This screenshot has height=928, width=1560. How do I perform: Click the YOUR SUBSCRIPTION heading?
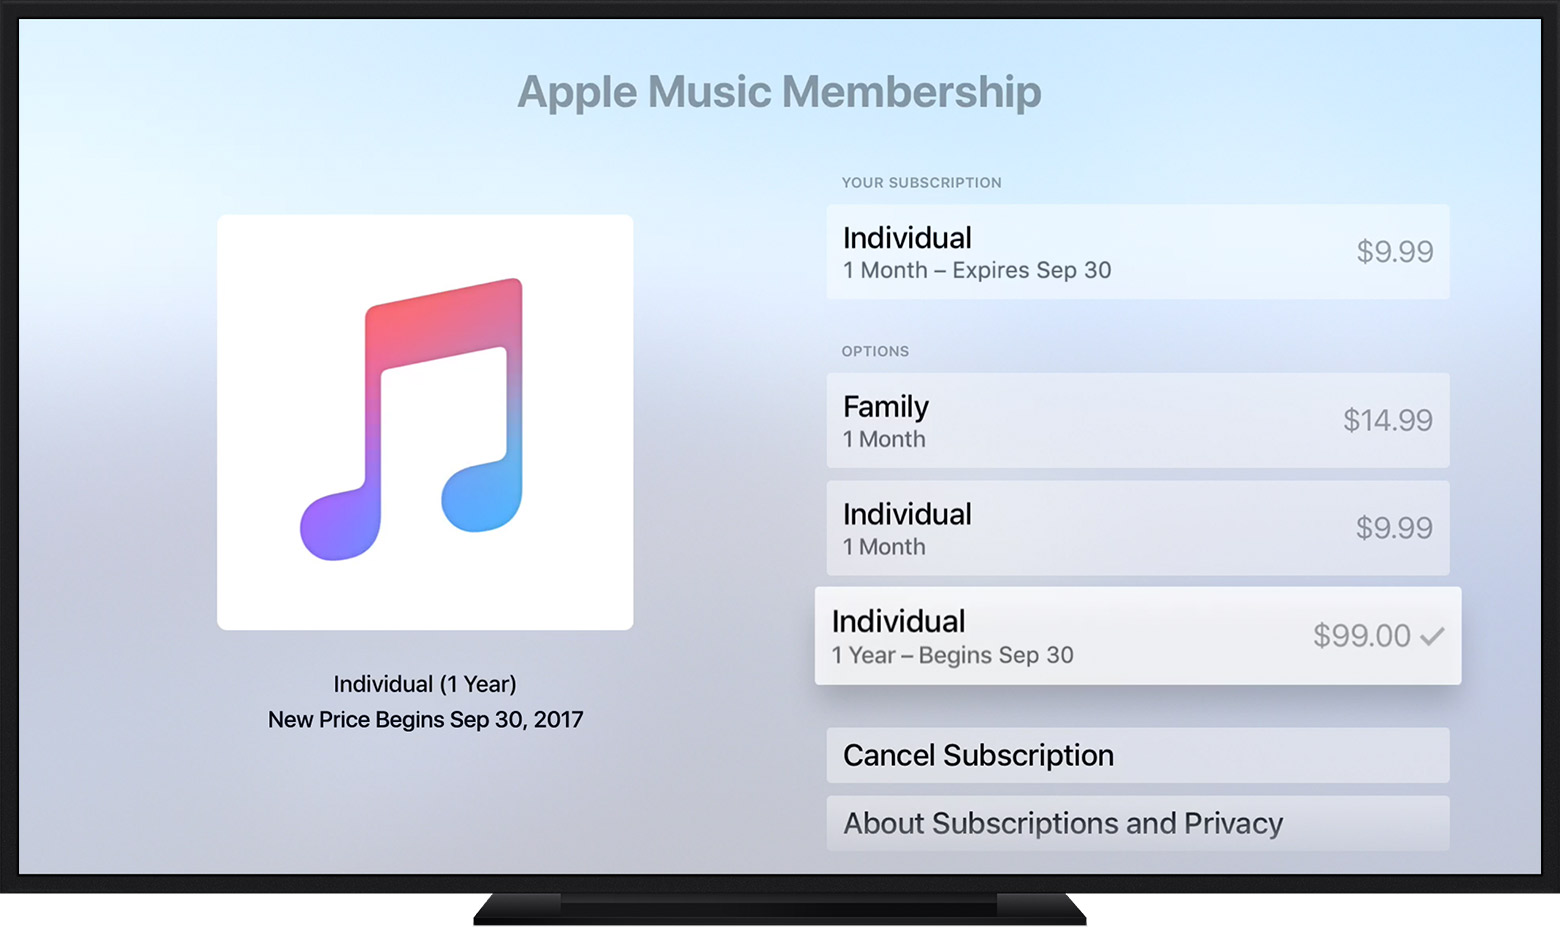click(921, 182)
